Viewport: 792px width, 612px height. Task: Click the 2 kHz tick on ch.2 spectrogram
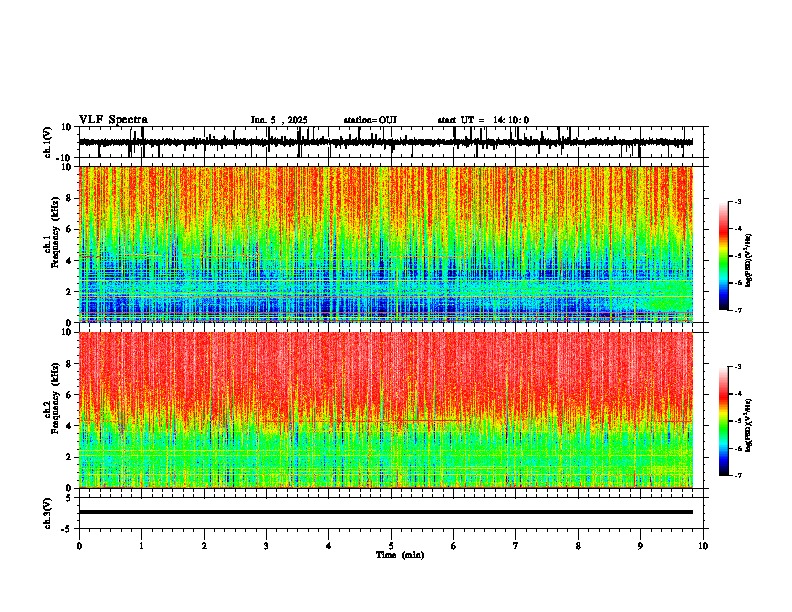(x=70, y=457)
